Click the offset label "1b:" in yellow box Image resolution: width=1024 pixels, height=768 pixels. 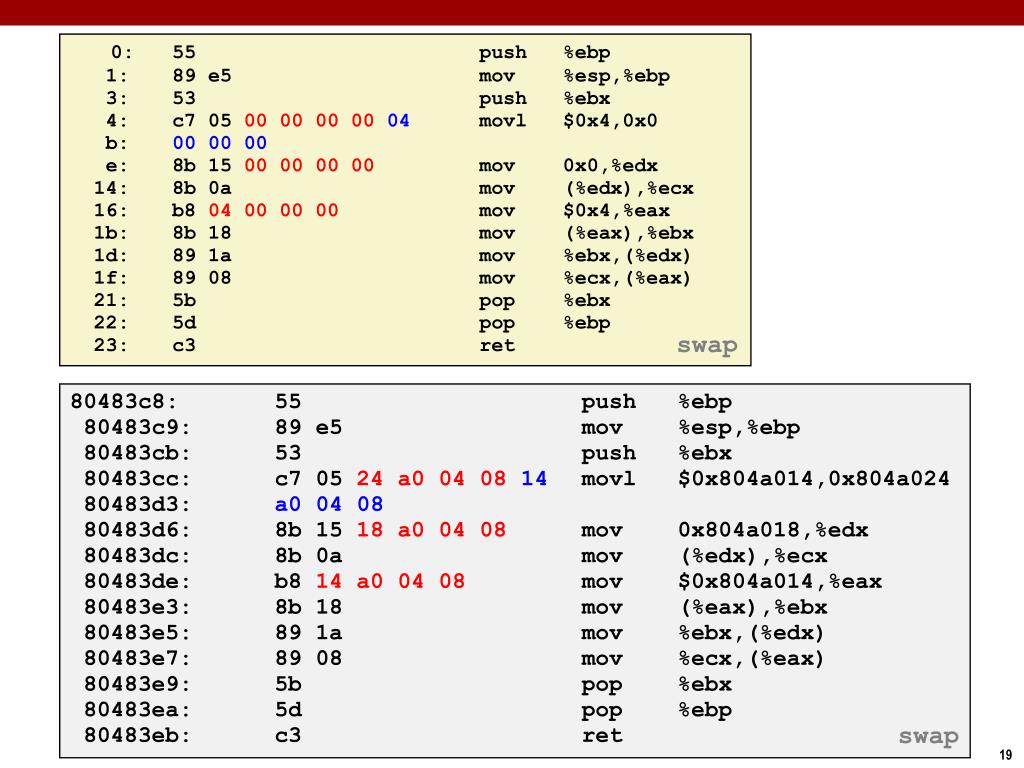coord(110,233)
